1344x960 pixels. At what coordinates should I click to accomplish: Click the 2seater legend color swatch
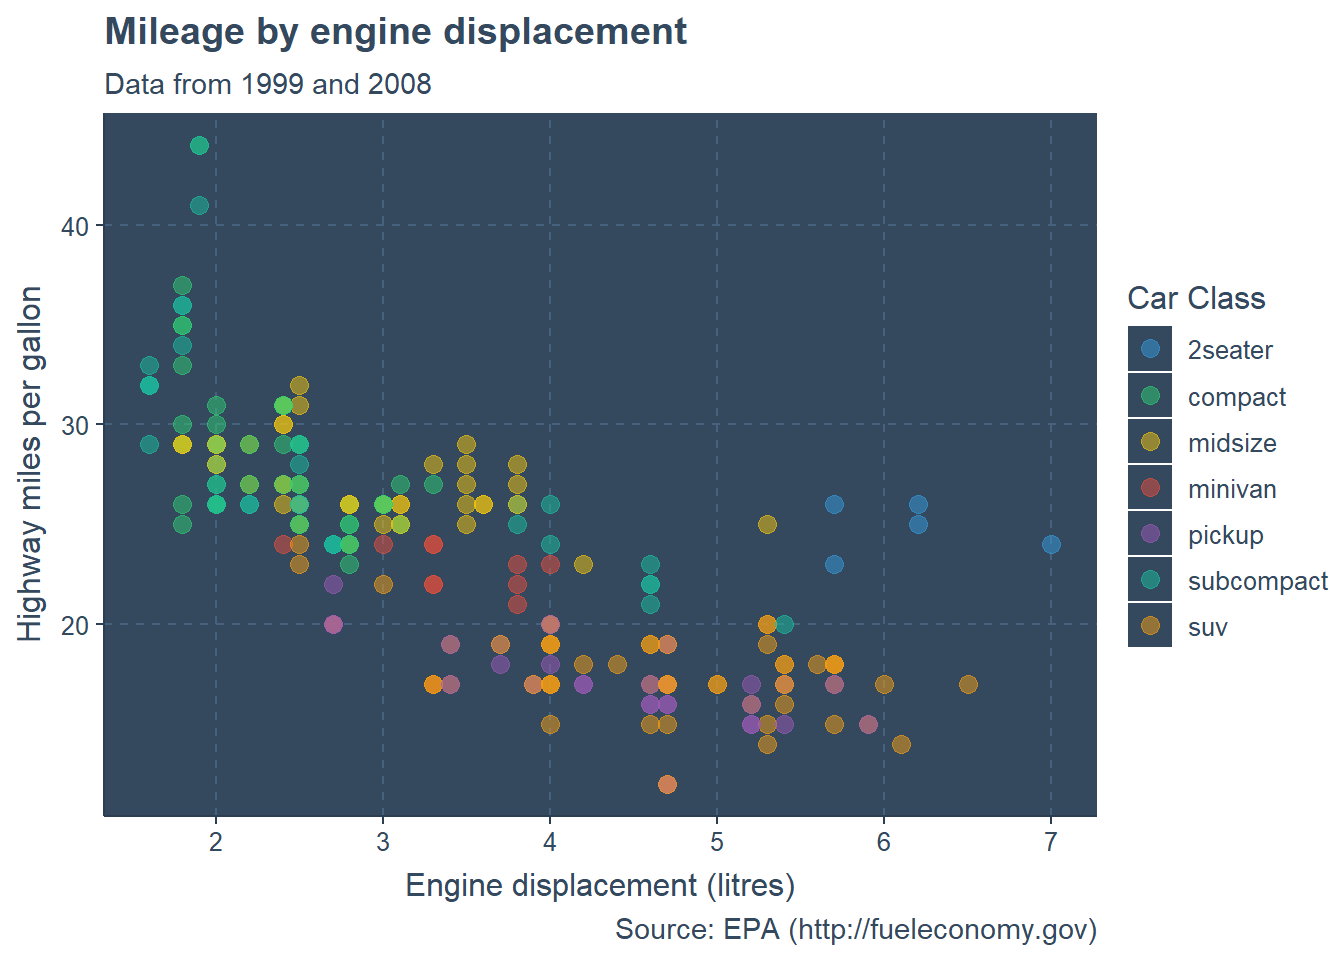[x=1150, y=349]
